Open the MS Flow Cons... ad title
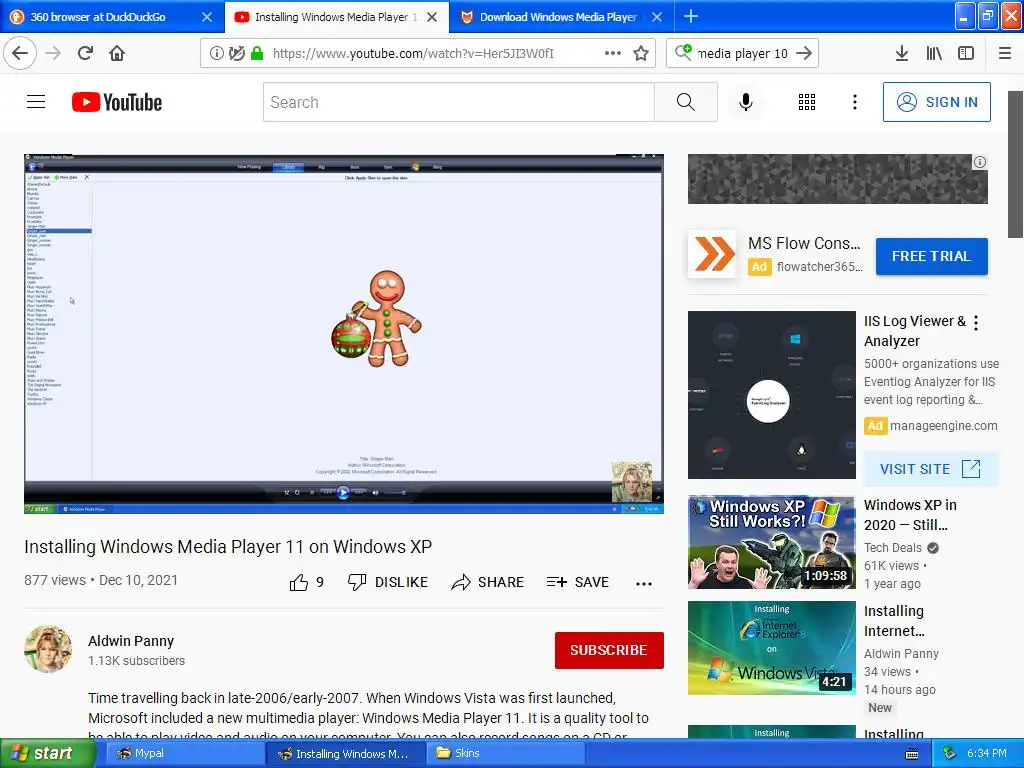Screen dimensions: 1024x768 click(804, 244)
